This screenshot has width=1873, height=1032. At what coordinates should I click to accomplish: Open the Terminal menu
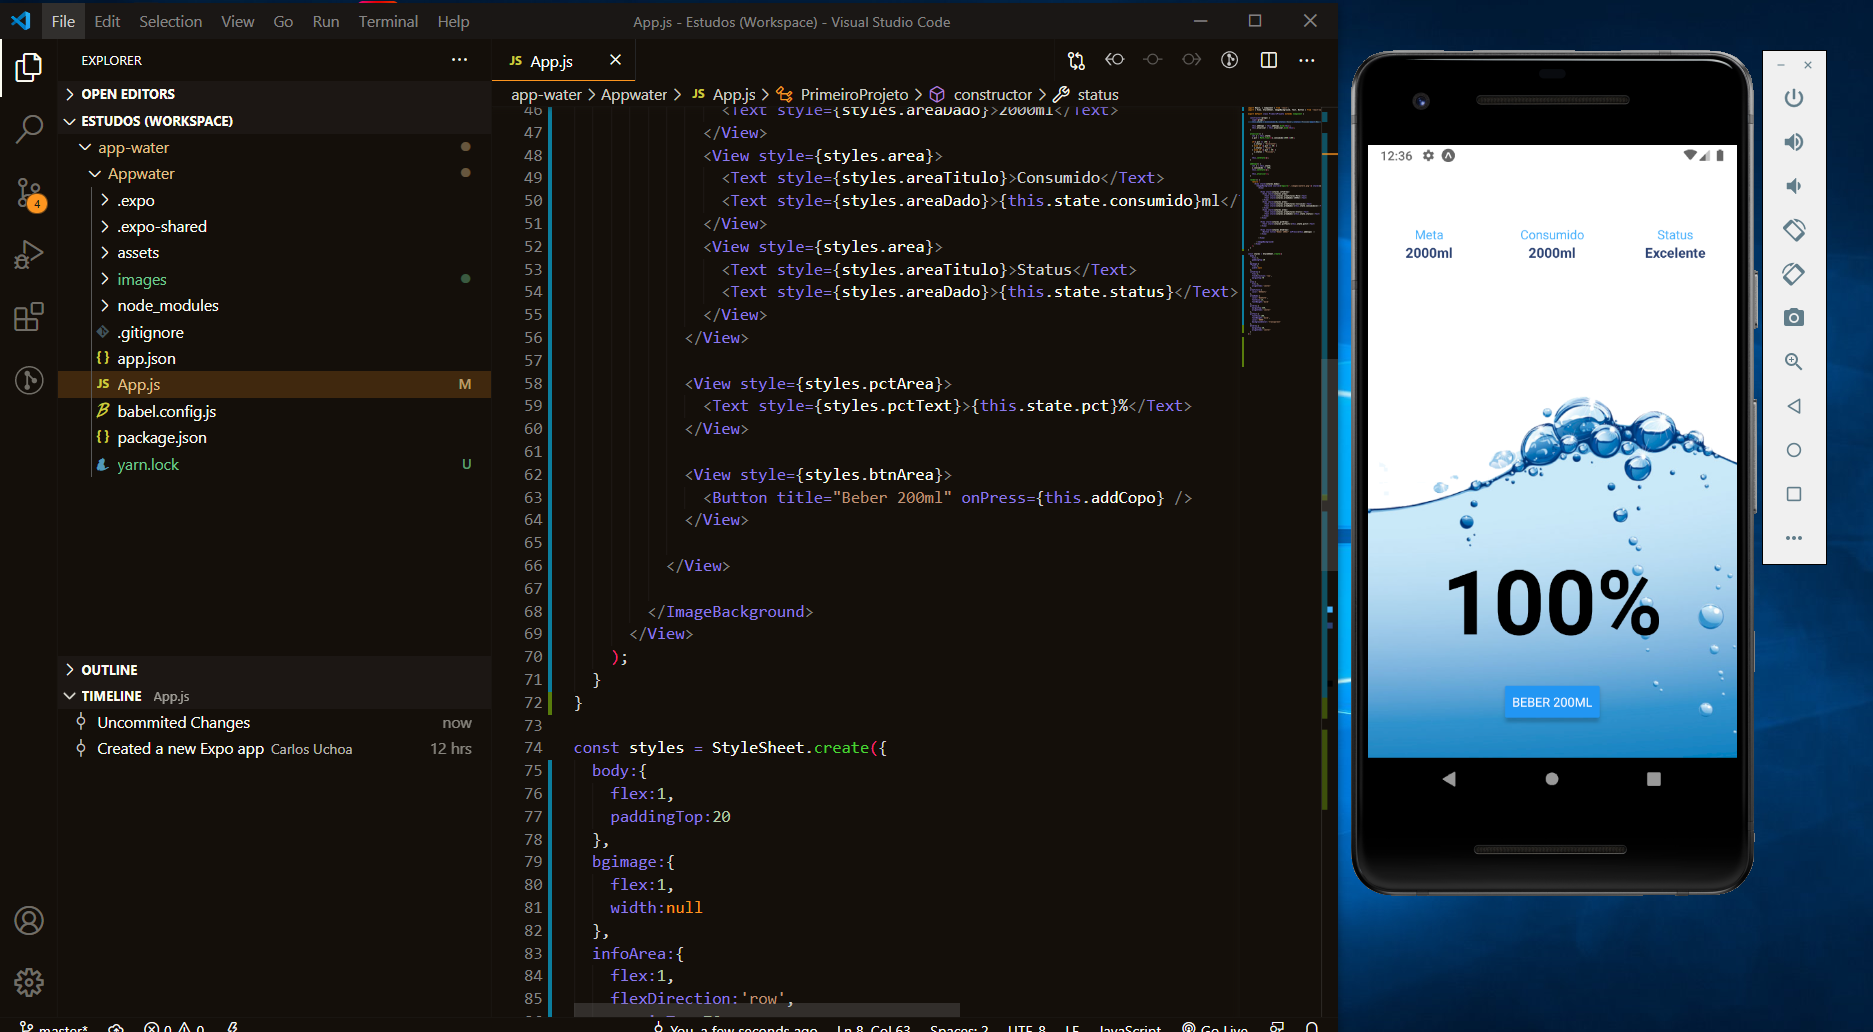tap(388, 21)
